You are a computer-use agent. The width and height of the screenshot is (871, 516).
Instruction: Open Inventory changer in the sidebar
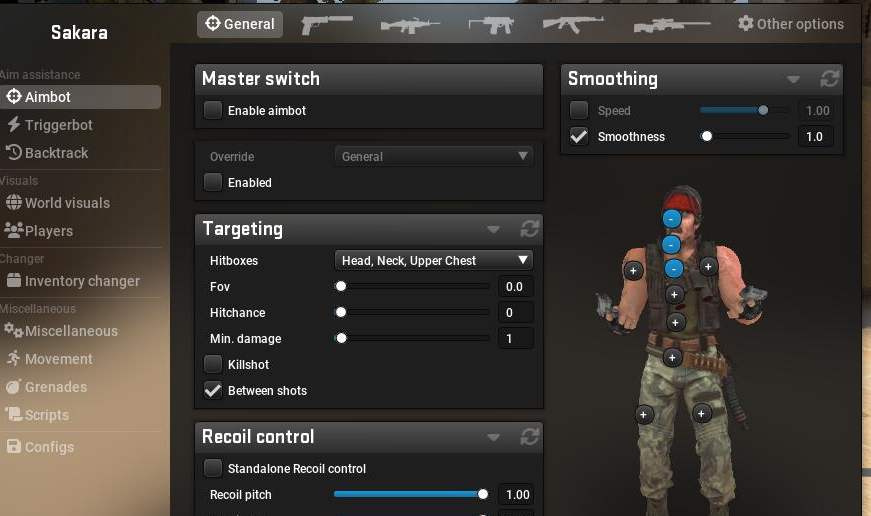[x=81, y=281]
